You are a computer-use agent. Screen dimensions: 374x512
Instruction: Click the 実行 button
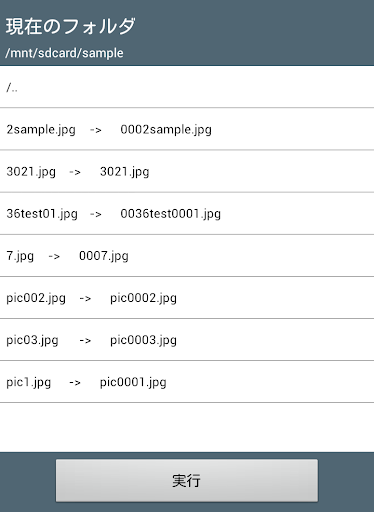[x=187, y=480]
